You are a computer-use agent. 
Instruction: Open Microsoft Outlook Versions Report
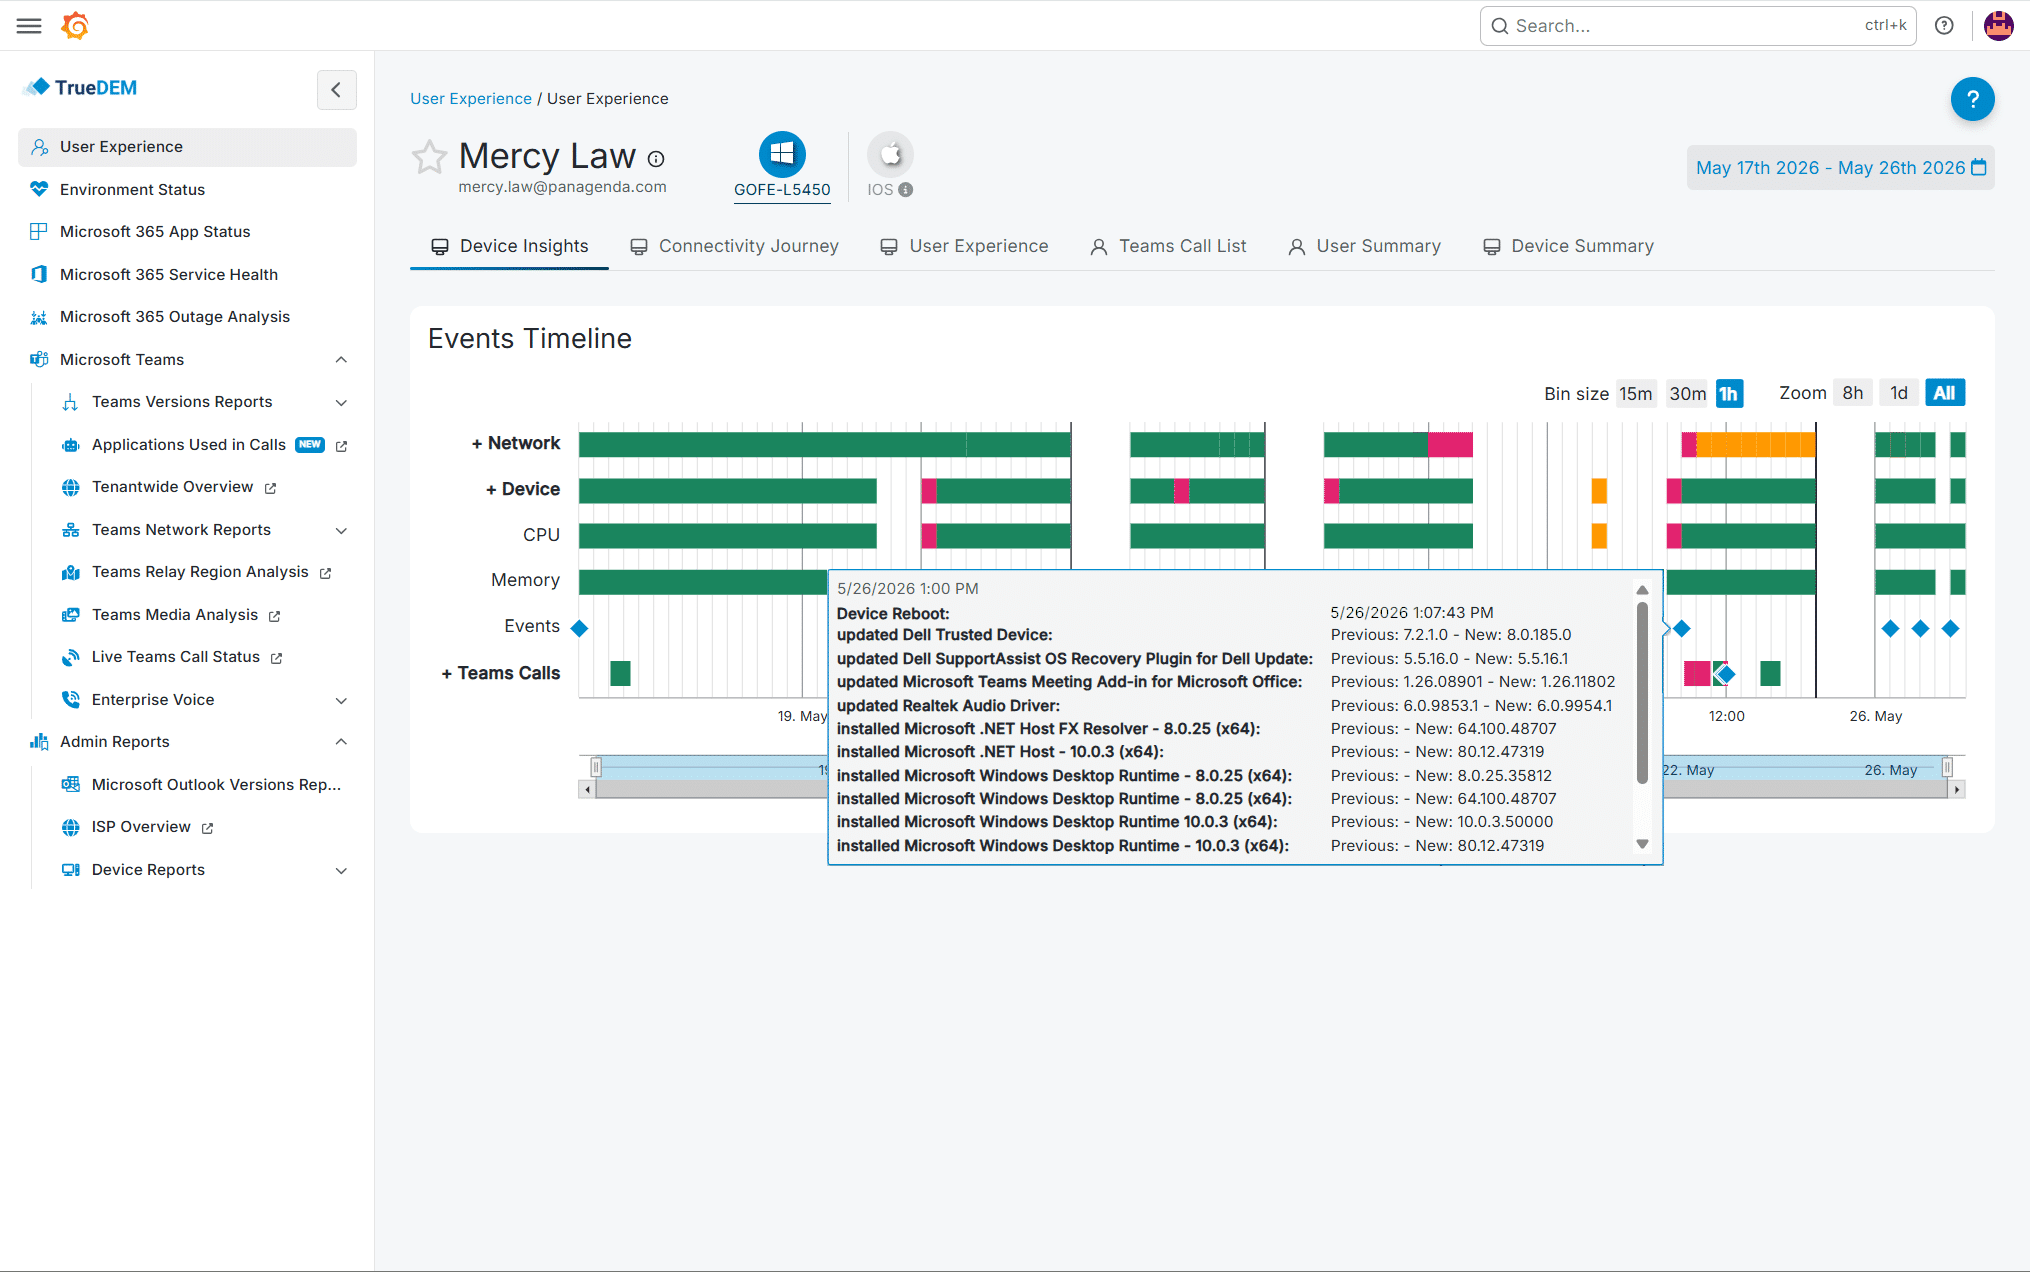click(x=216, y=785)
